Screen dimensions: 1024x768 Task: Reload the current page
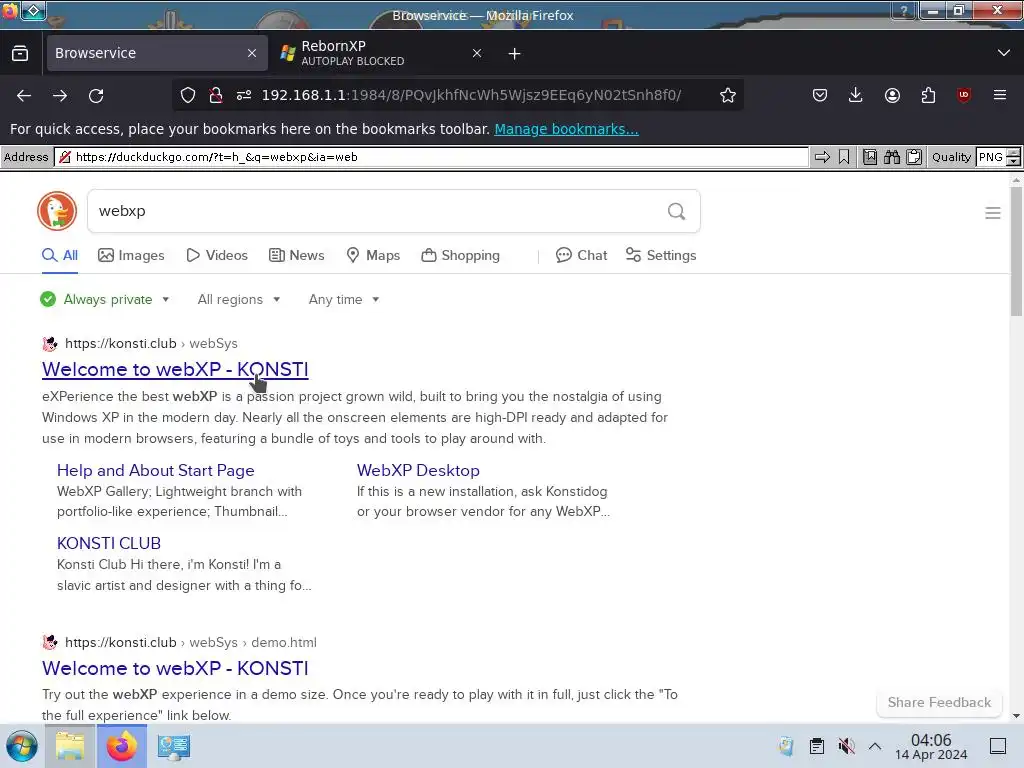point(96,95)
